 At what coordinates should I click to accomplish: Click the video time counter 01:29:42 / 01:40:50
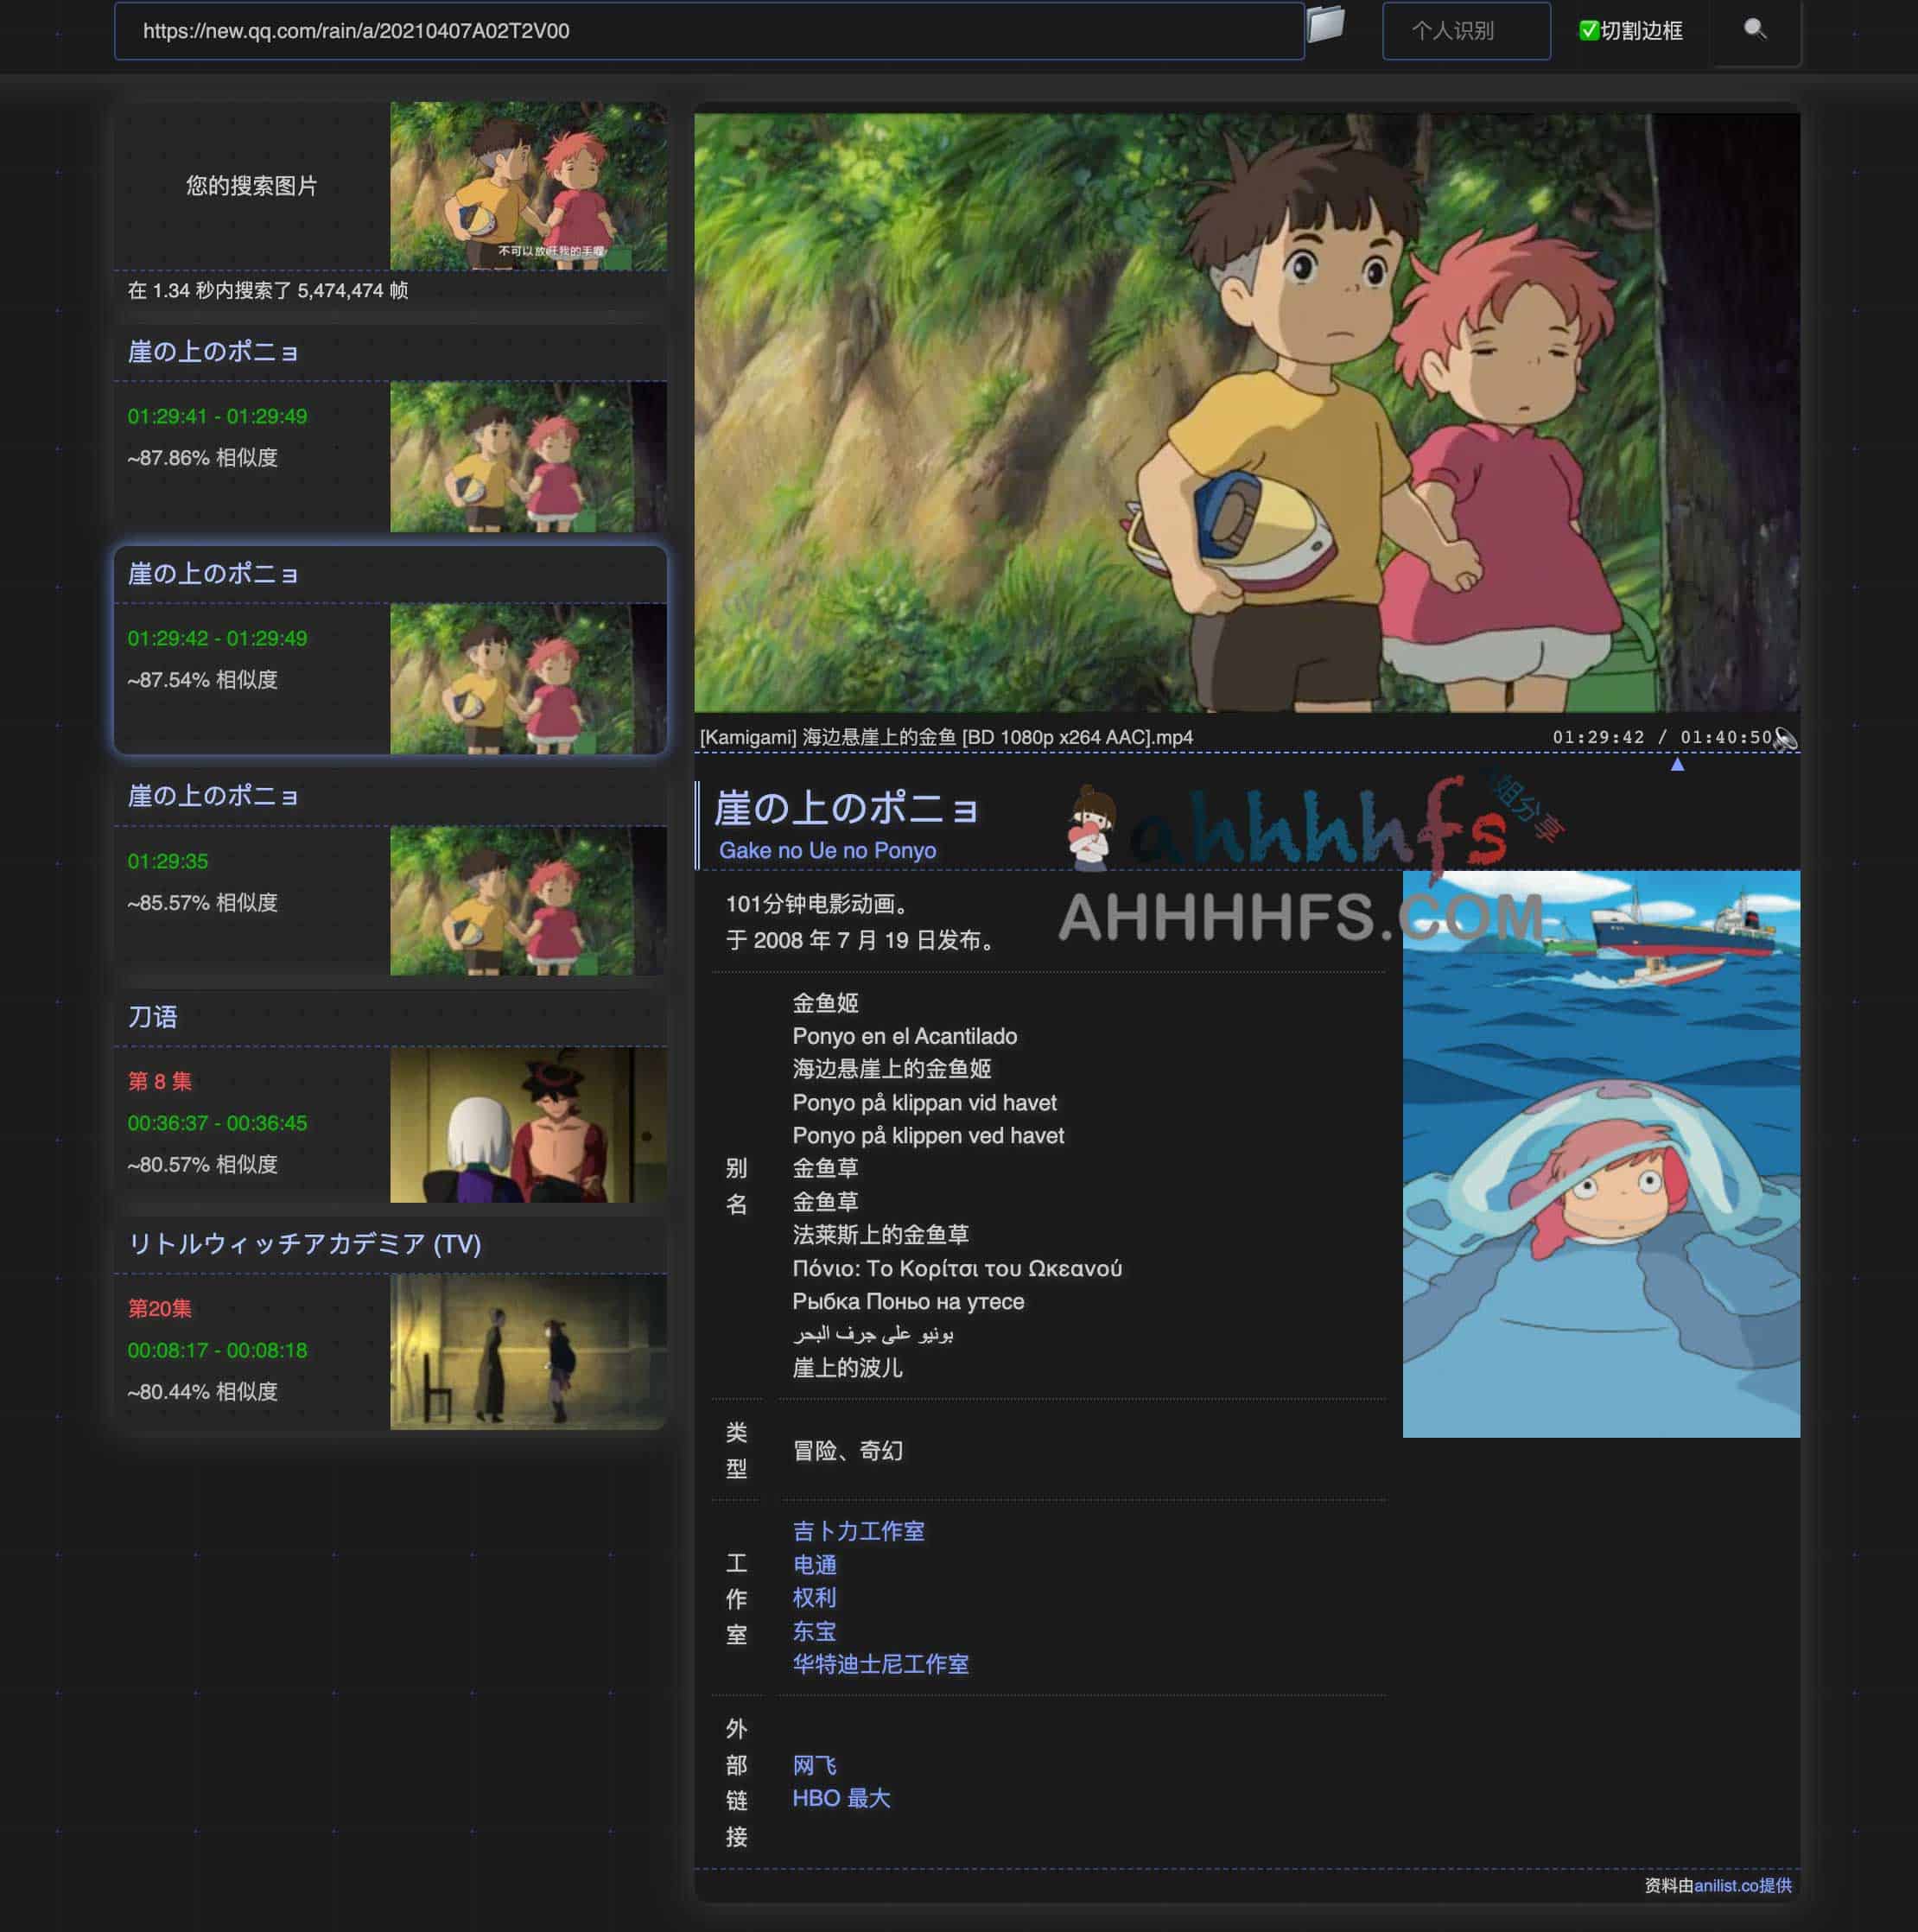1661,738
